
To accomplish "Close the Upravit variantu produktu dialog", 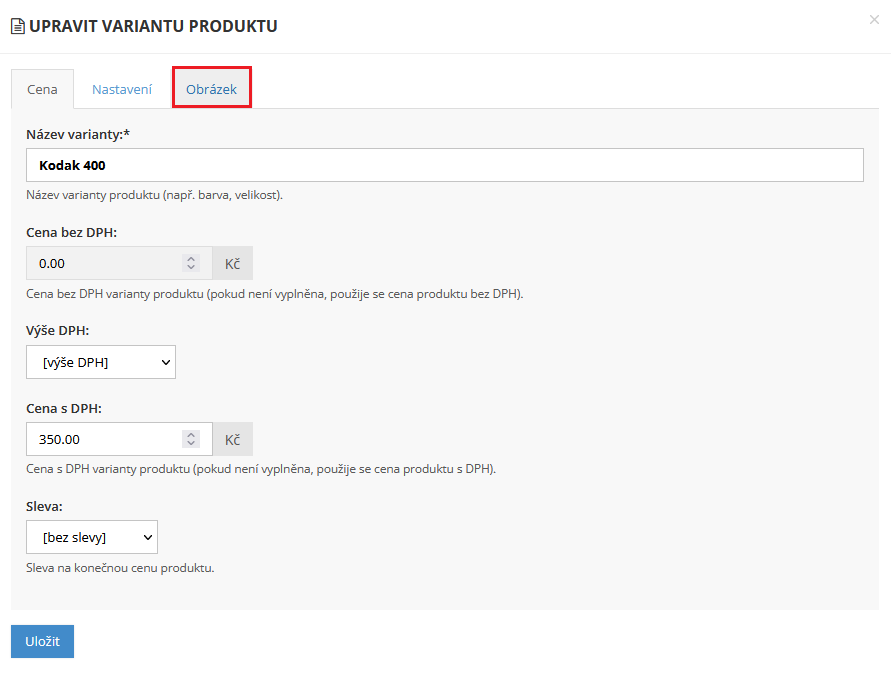I will click(874, 20).
